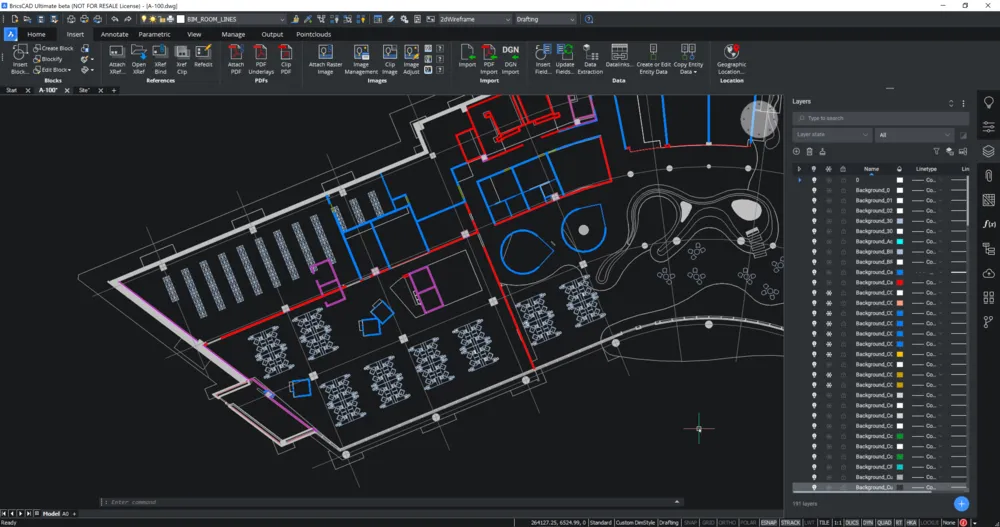Screen dimensions: 1000x527
Task: Expand the Layer state dropdown
Action: tap(832, 134)
